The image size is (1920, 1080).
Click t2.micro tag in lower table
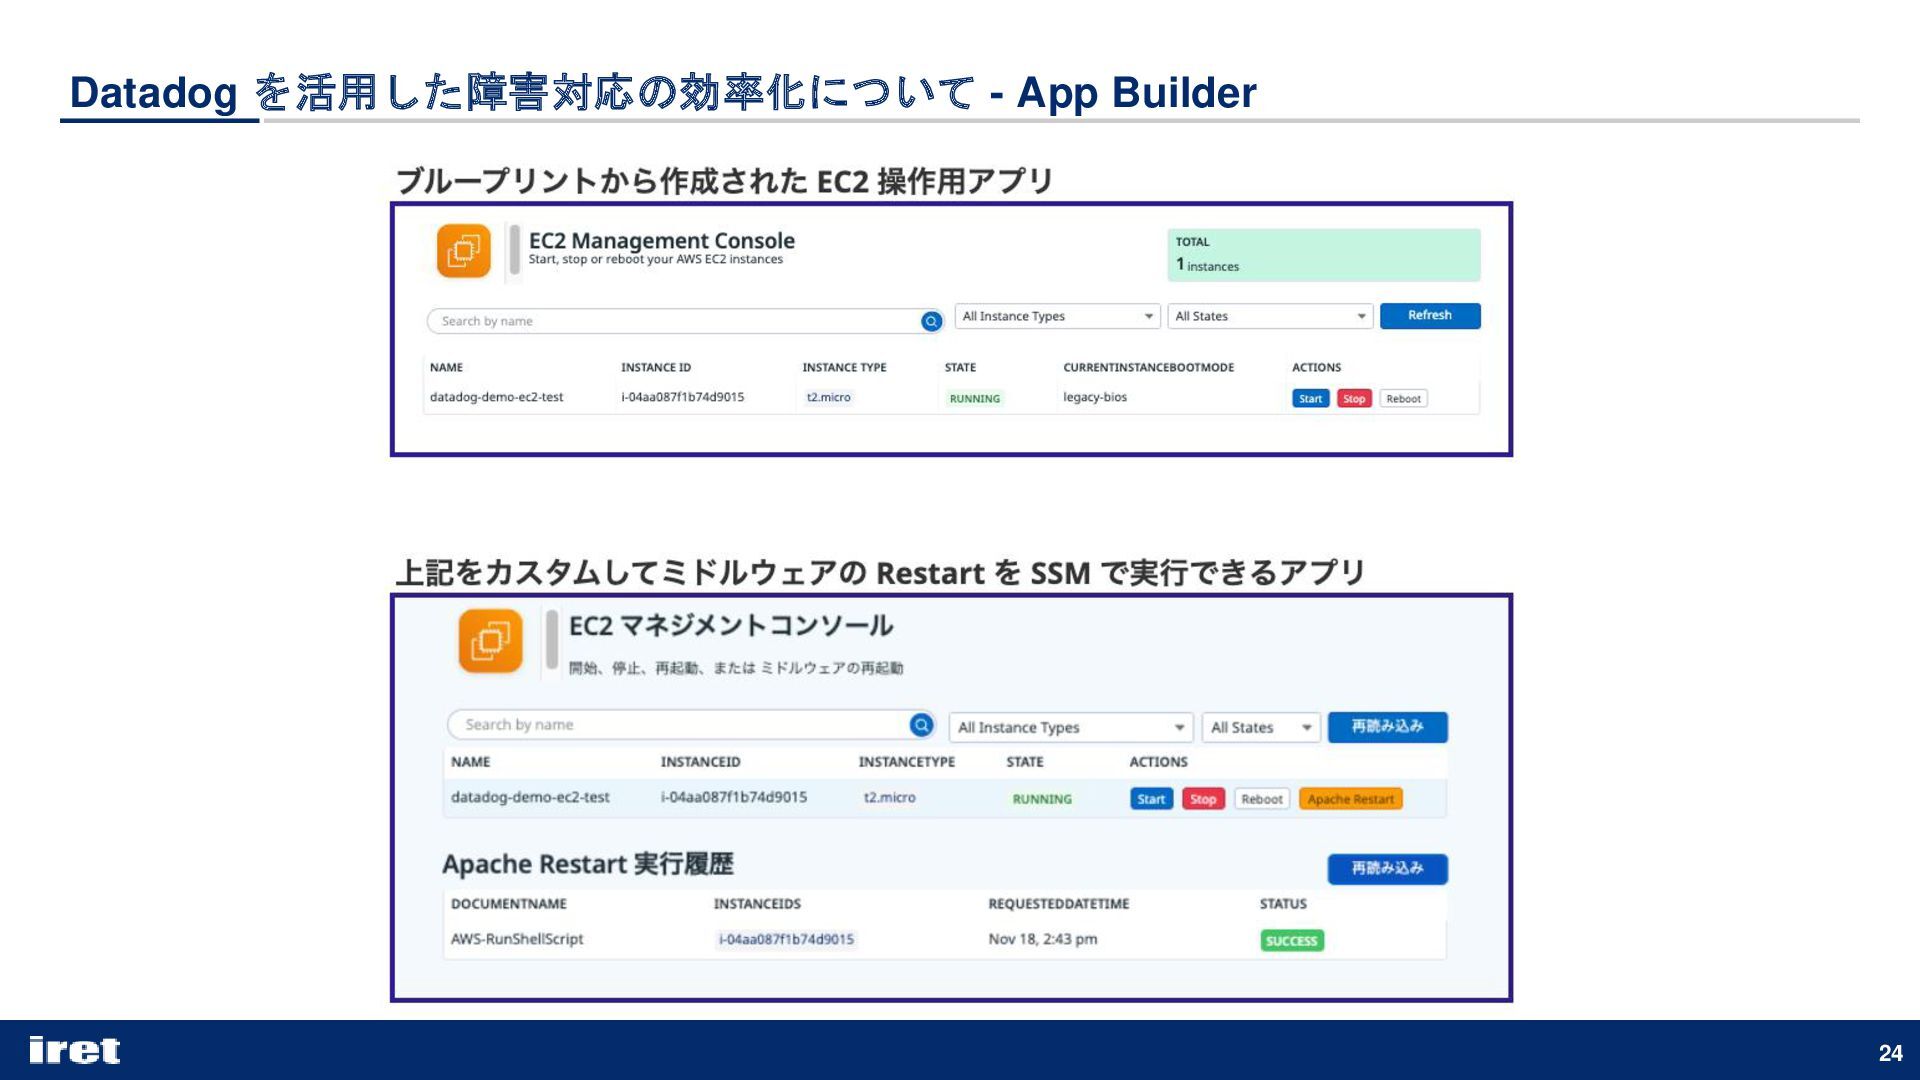point(889,797)
